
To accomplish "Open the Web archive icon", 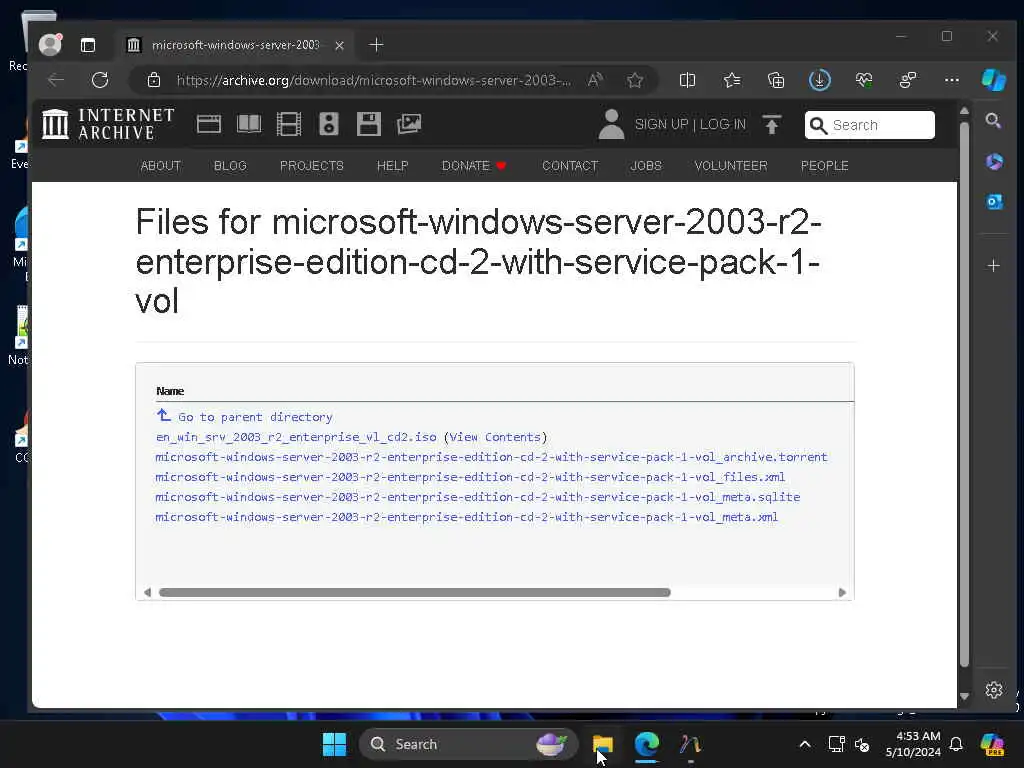I will pos(209,124).
